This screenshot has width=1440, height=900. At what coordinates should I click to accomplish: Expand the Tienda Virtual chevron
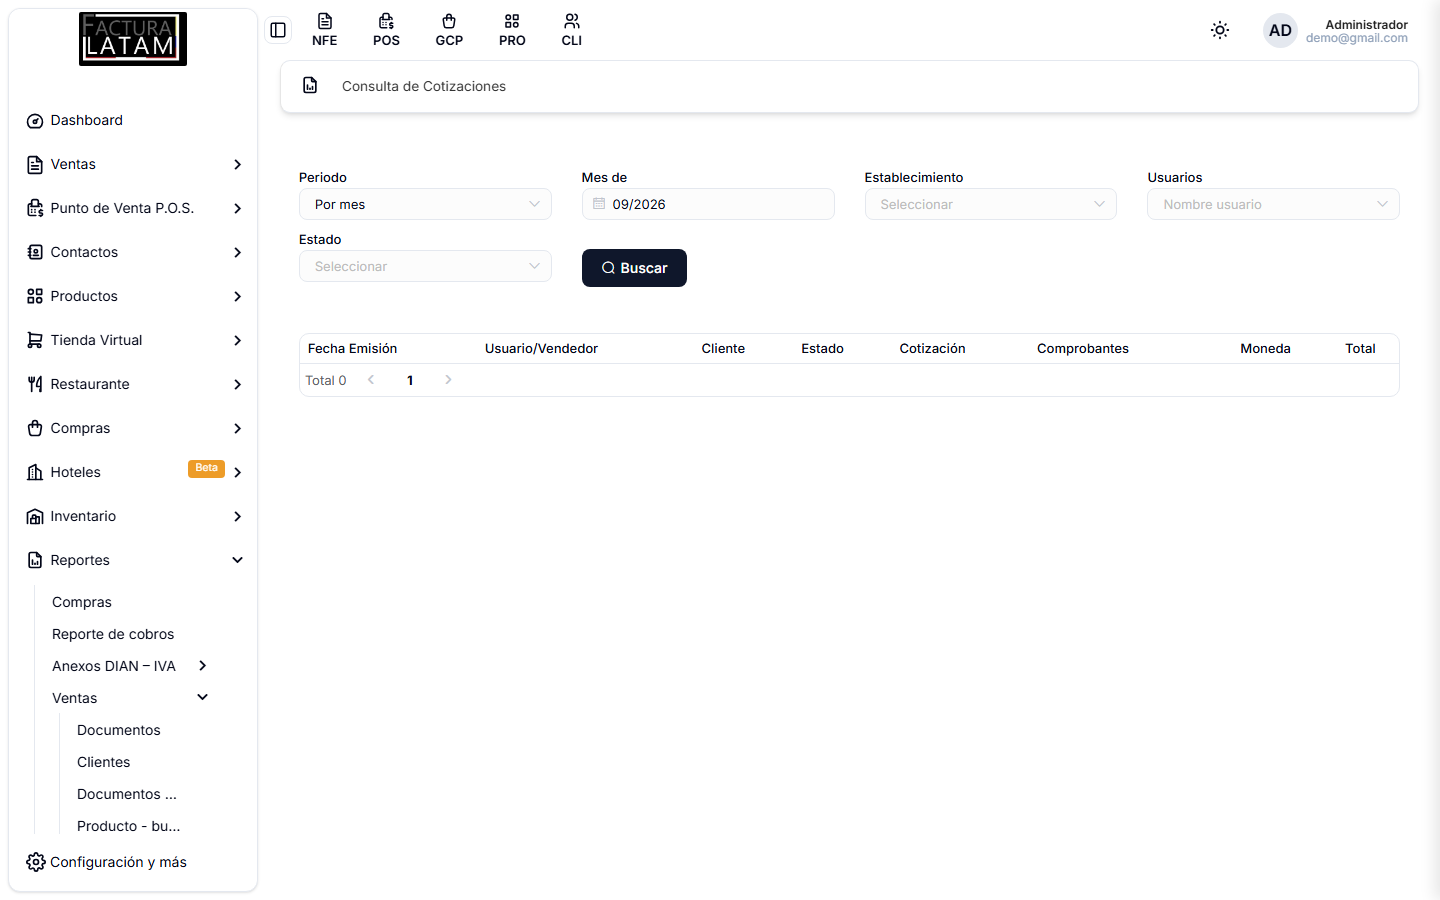(x=238, y=341)
